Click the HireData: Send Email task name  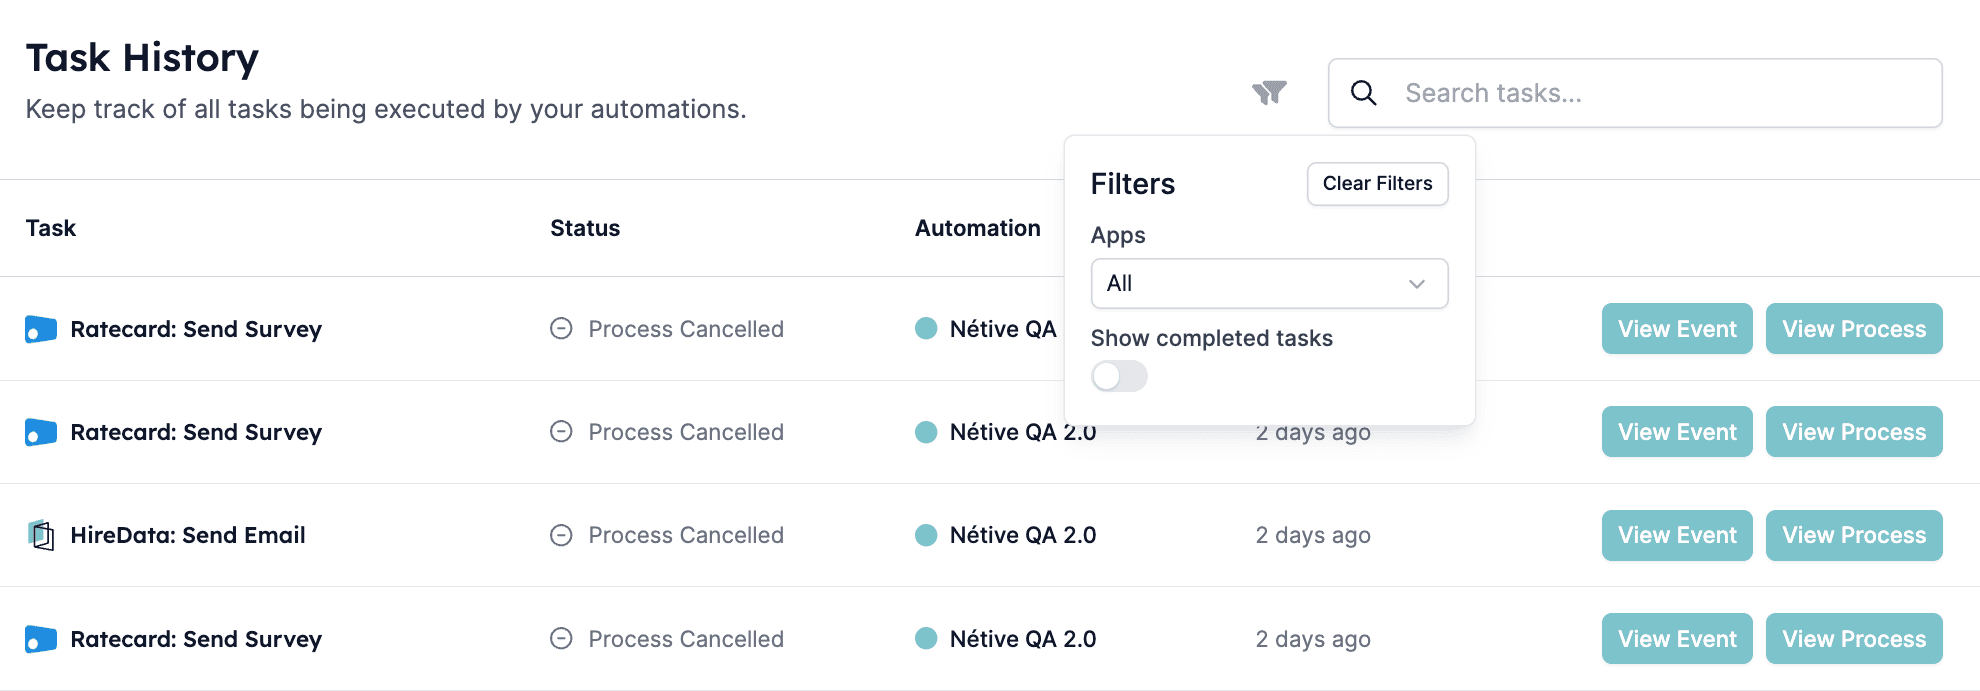(x=188, y=535)
